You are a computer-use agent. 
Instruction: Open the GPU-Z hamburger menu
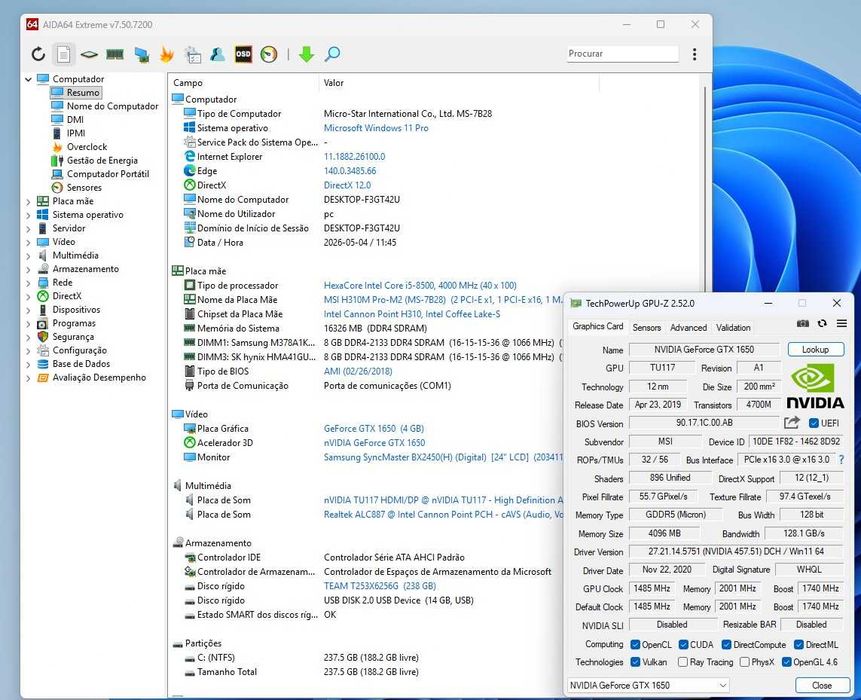(x=842, y=324)
